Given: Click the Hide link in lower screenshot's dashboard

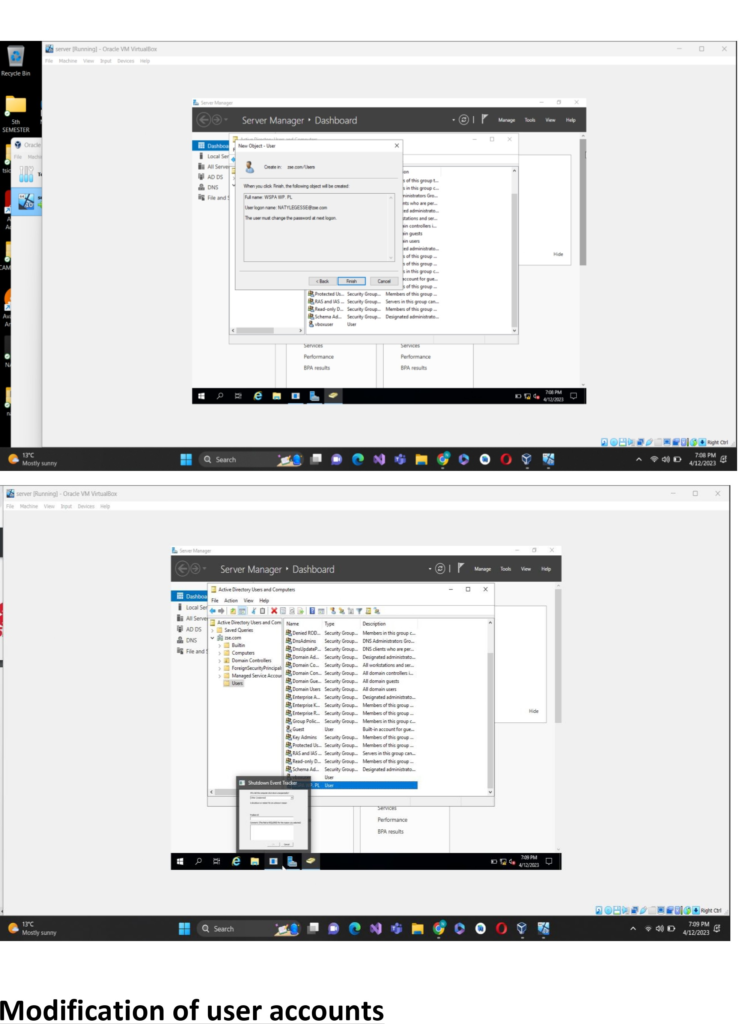Looking at the screenshot, I should tap(533, 711).
